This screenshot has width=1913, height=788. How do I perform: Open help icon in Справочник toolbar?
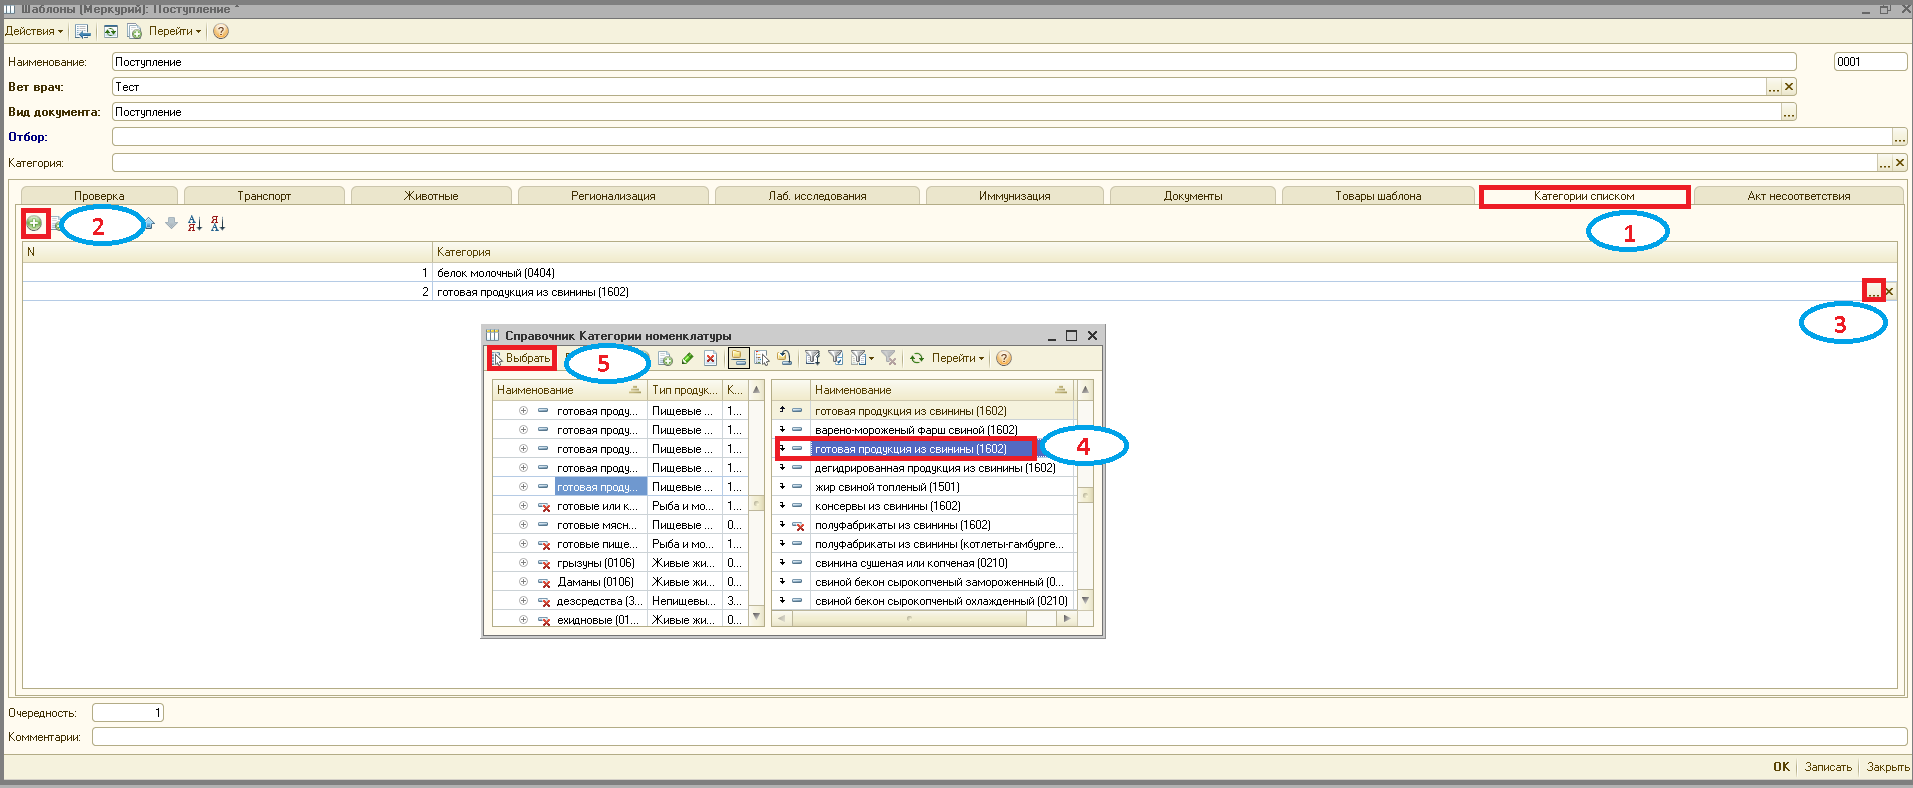[1004, 358]
